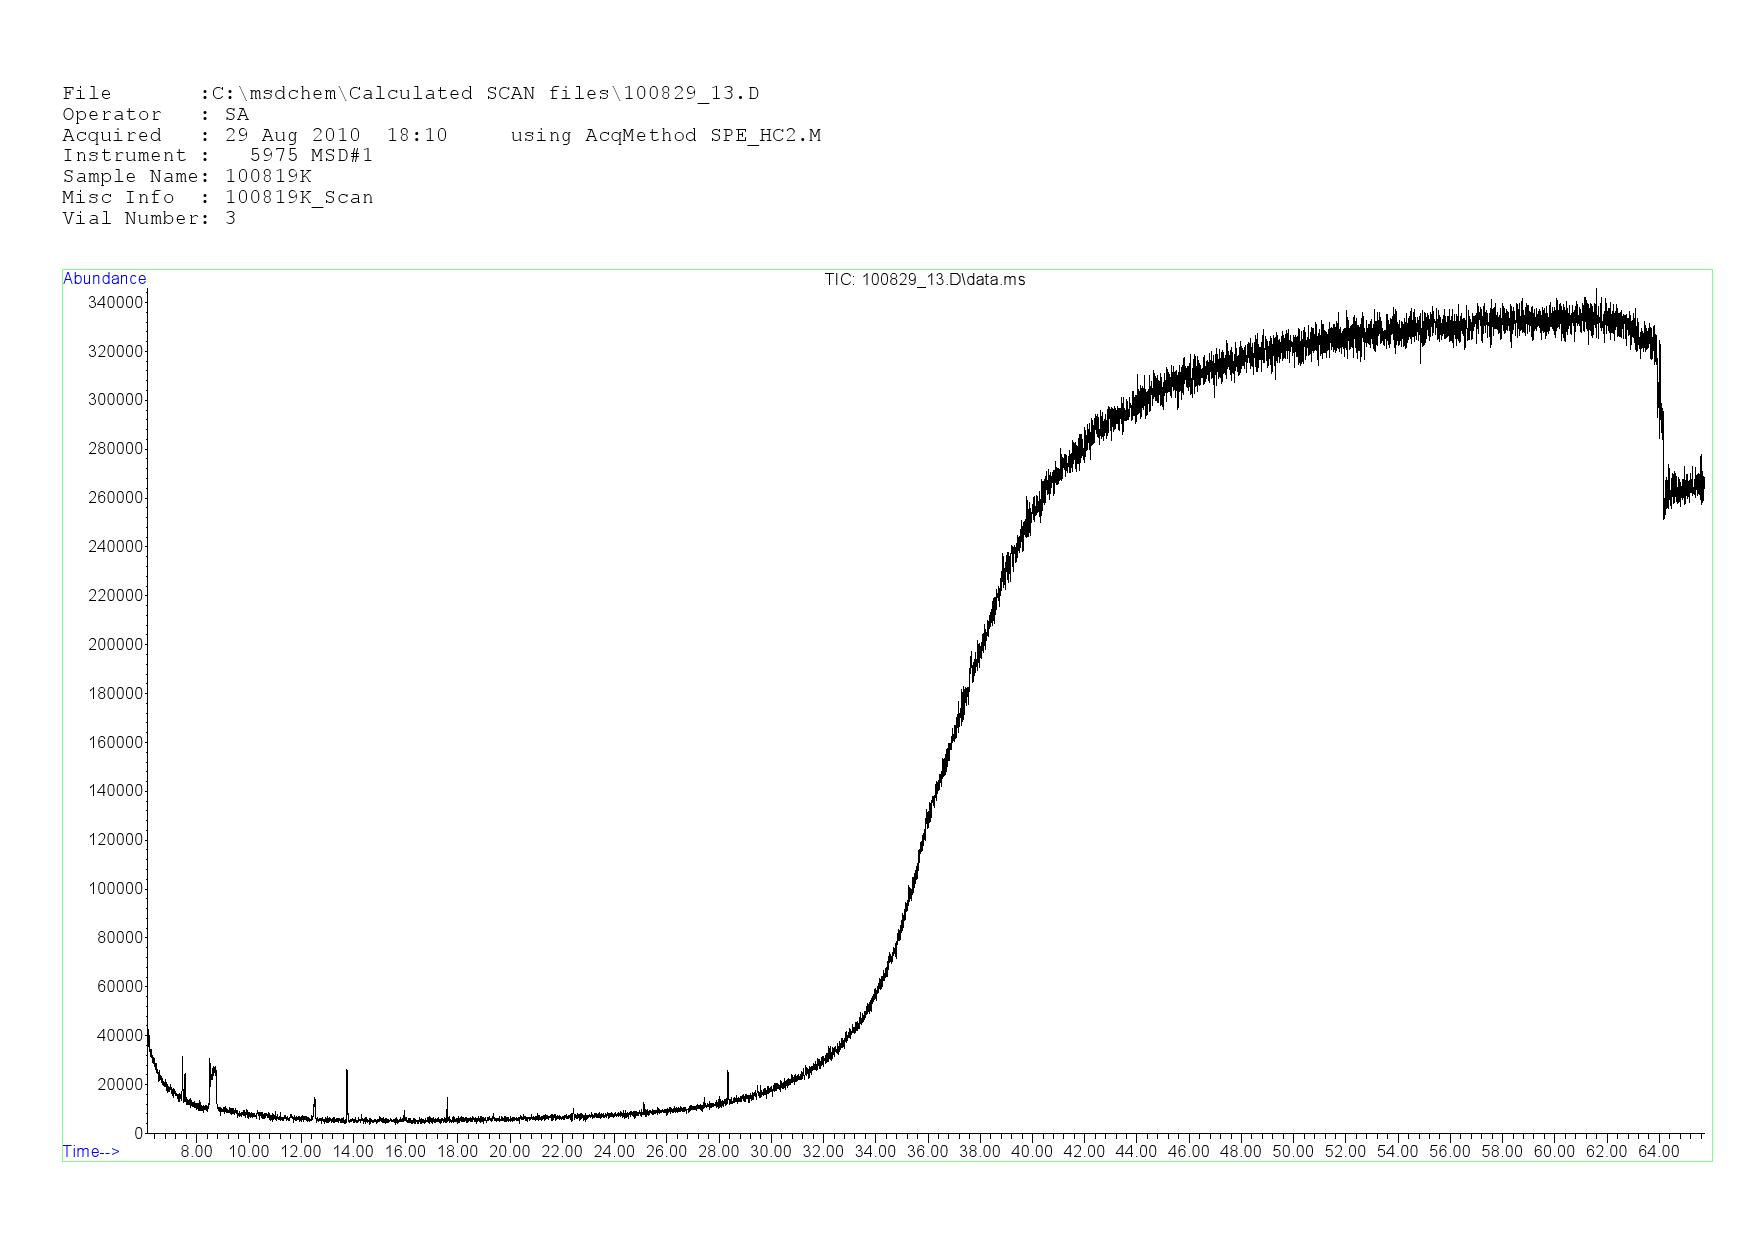The height and width of the screenshot is (1240, 1754).
Task: Select the 20.00 time axis label
Action: point(509,1151)
